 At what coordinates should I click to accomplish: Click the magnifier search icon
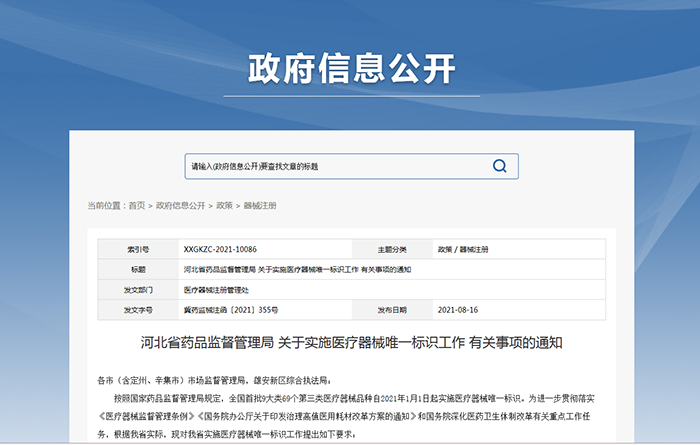(x=502, y=166)
